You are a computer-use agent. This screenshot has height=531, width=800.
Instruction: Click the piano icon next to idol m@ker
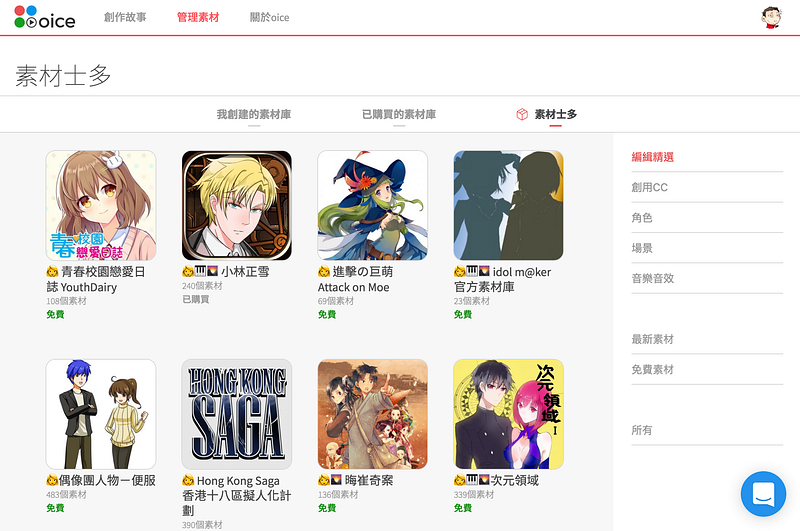pyautogui.click(x=472, y=271)
